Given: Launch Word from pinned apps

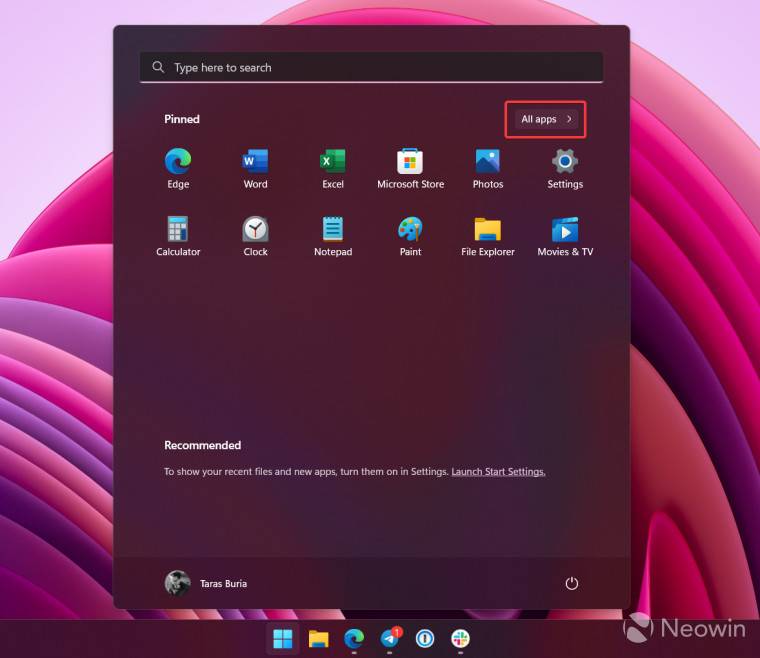Looking at the screenshot, I should tap(255, 169).
